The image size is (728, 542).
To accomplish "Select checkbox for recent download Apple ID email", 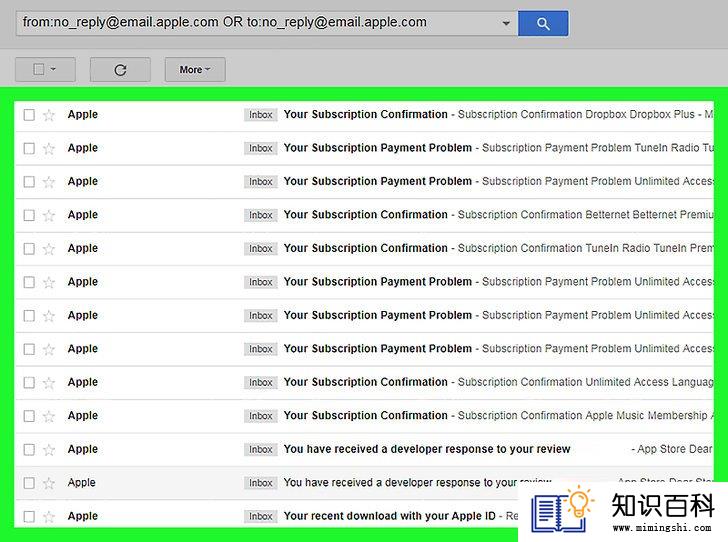I will (x=29, y=516).
